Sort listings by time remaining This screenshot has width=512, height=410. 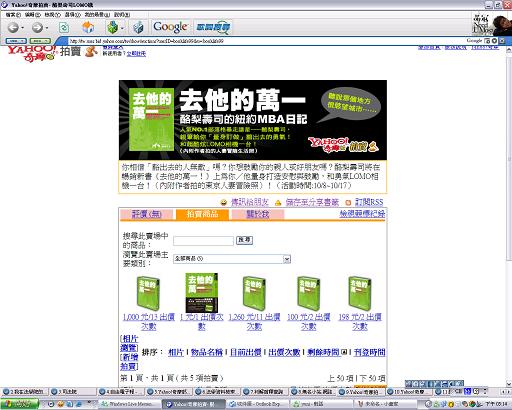323,352
